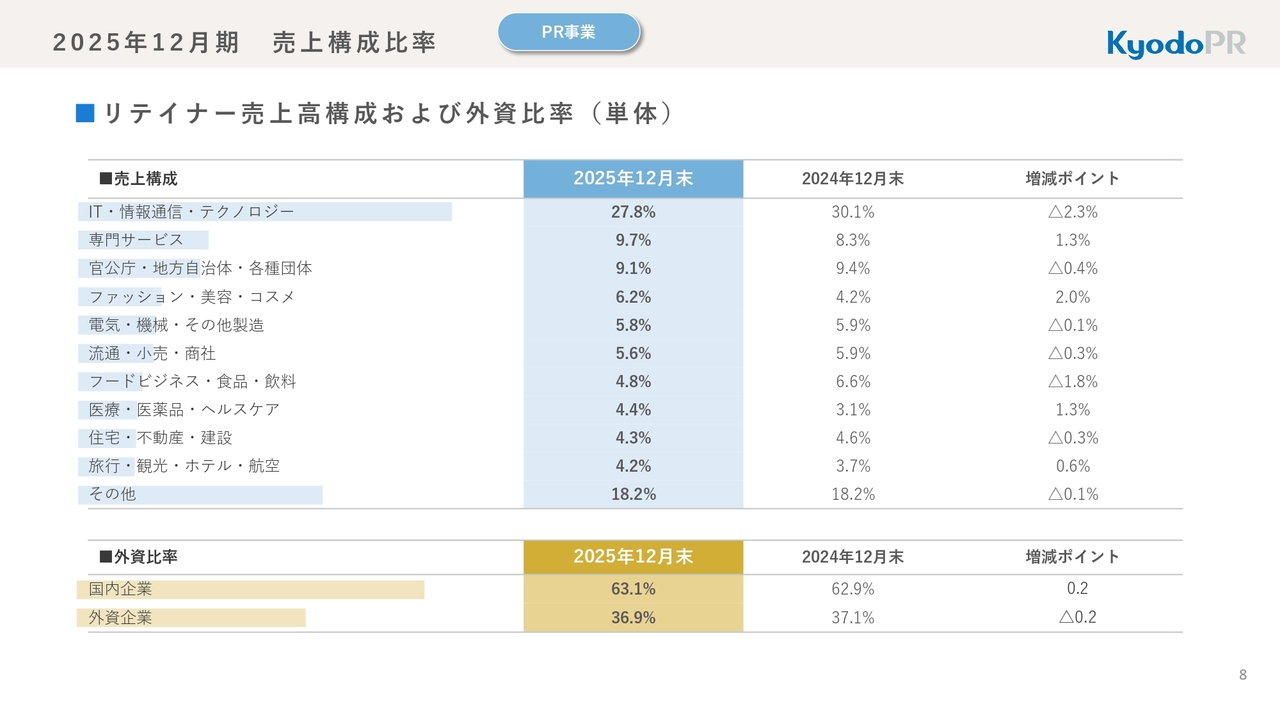Click the ■売上構成 table header label
This screenshot has height=720, width=1280.
[138, 179]
